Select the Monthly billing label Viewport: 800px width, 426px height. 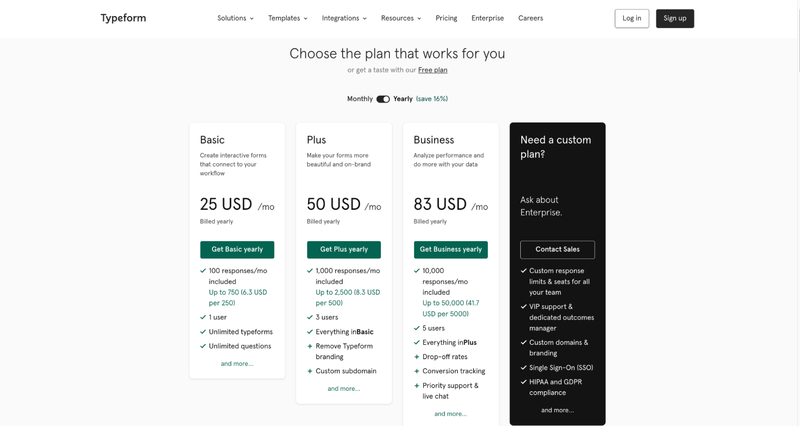360,99
